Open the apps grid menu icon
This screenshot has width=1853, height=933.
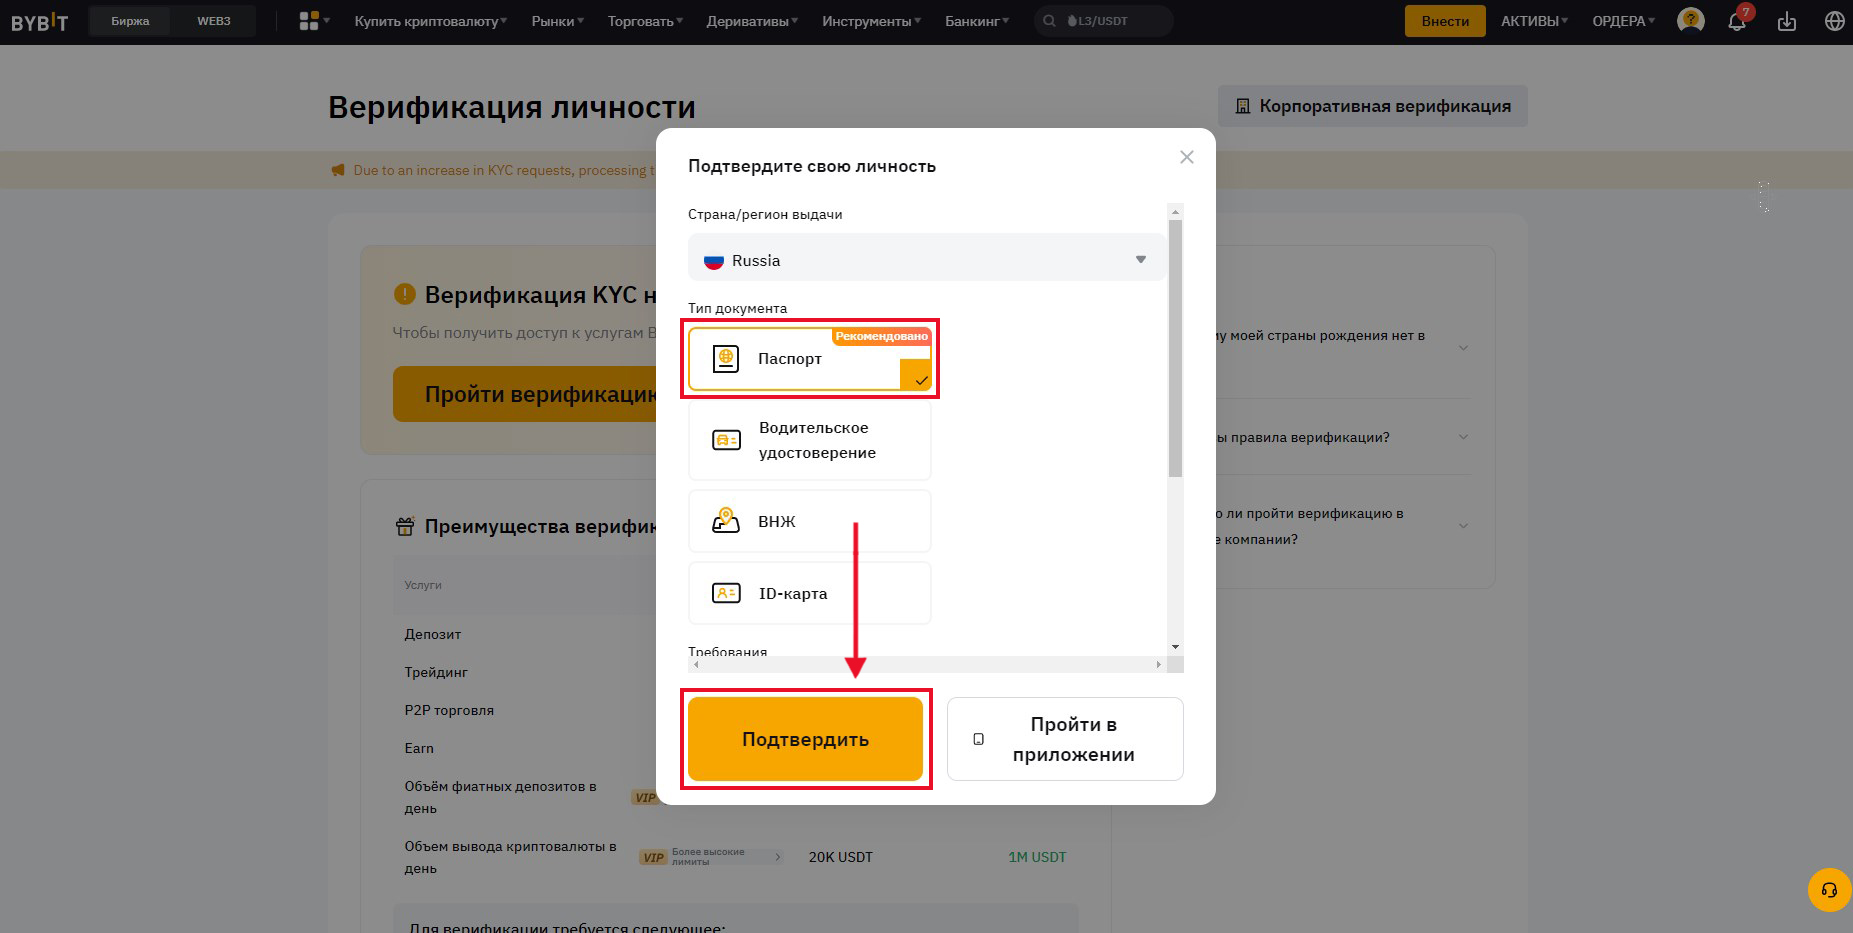point(309,21)
